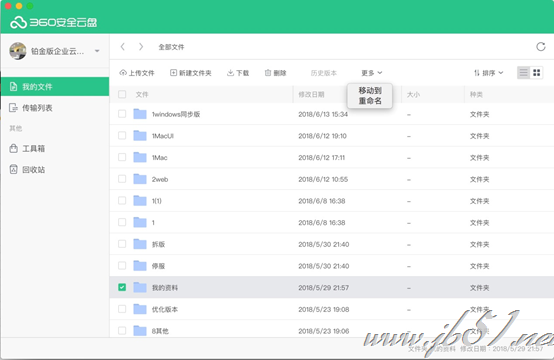Switch to grid view
Viewport: 554px width, 360px height.
[536, 73]
